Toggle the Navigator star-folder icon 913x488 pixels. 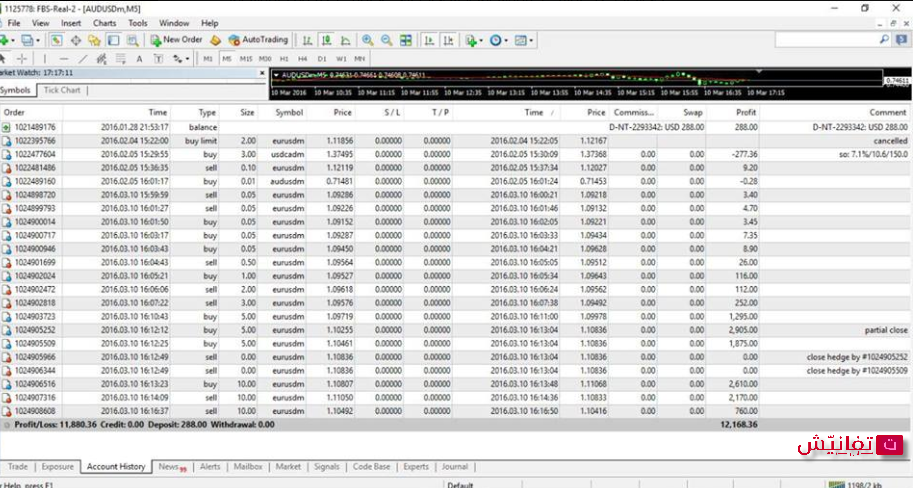[x=94, y=40]
